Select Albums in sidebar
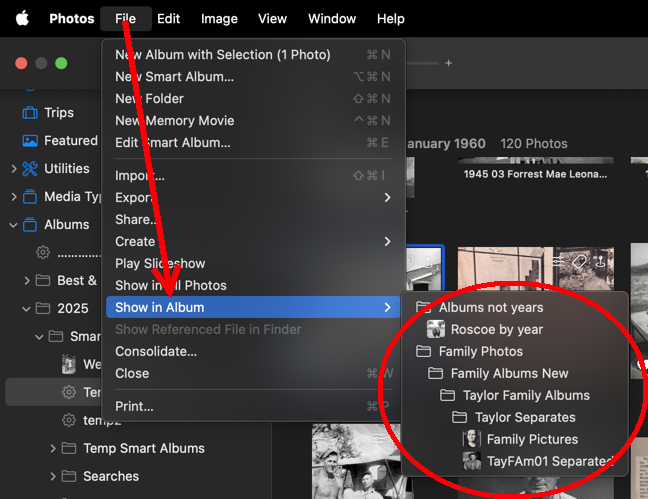 (67, 224)
